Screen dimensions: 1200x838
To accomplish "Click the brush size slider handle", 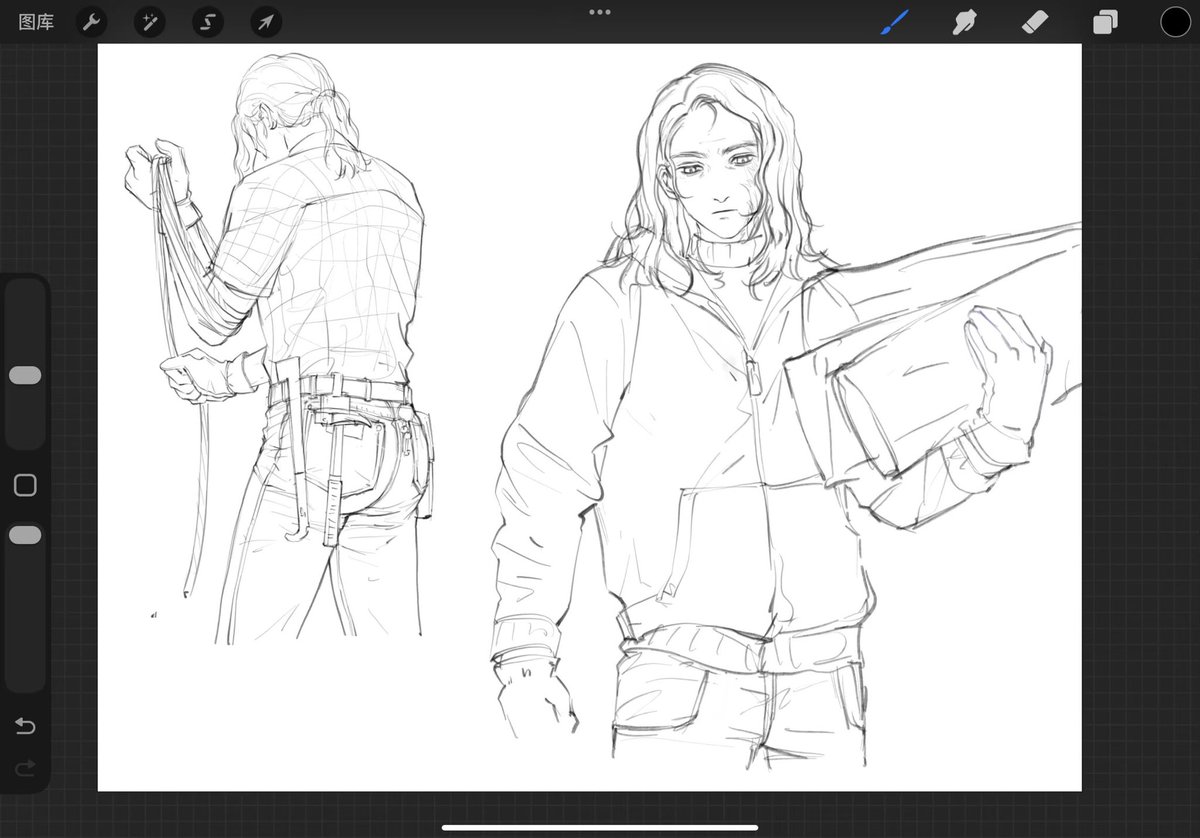I will (25, 375).
